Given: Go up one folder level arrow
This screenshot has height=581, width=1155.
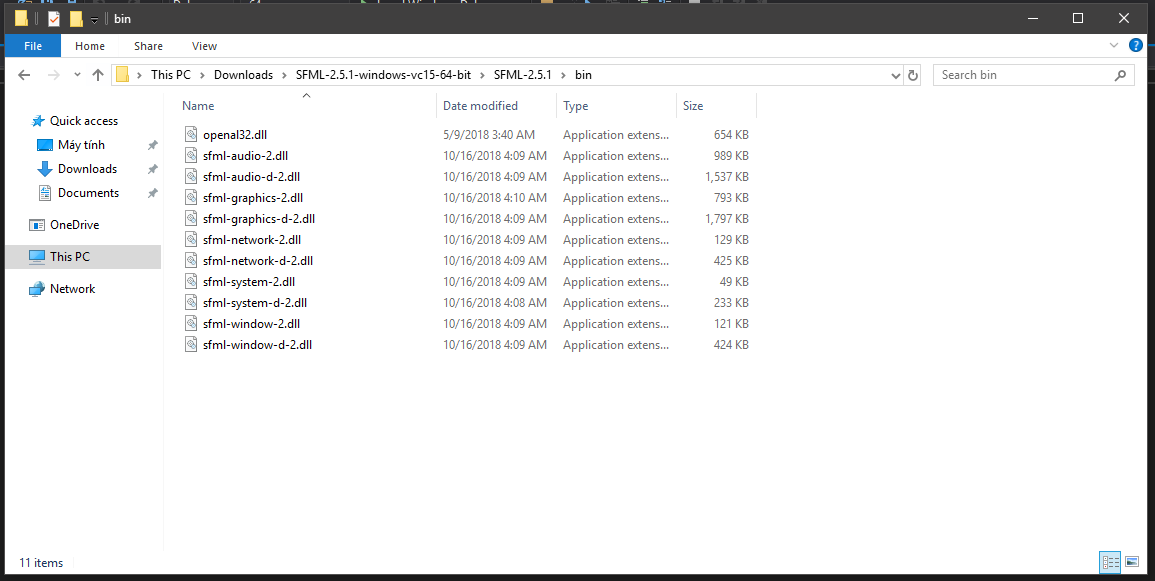Looking at the screenshot, I should tap(98, 74).
